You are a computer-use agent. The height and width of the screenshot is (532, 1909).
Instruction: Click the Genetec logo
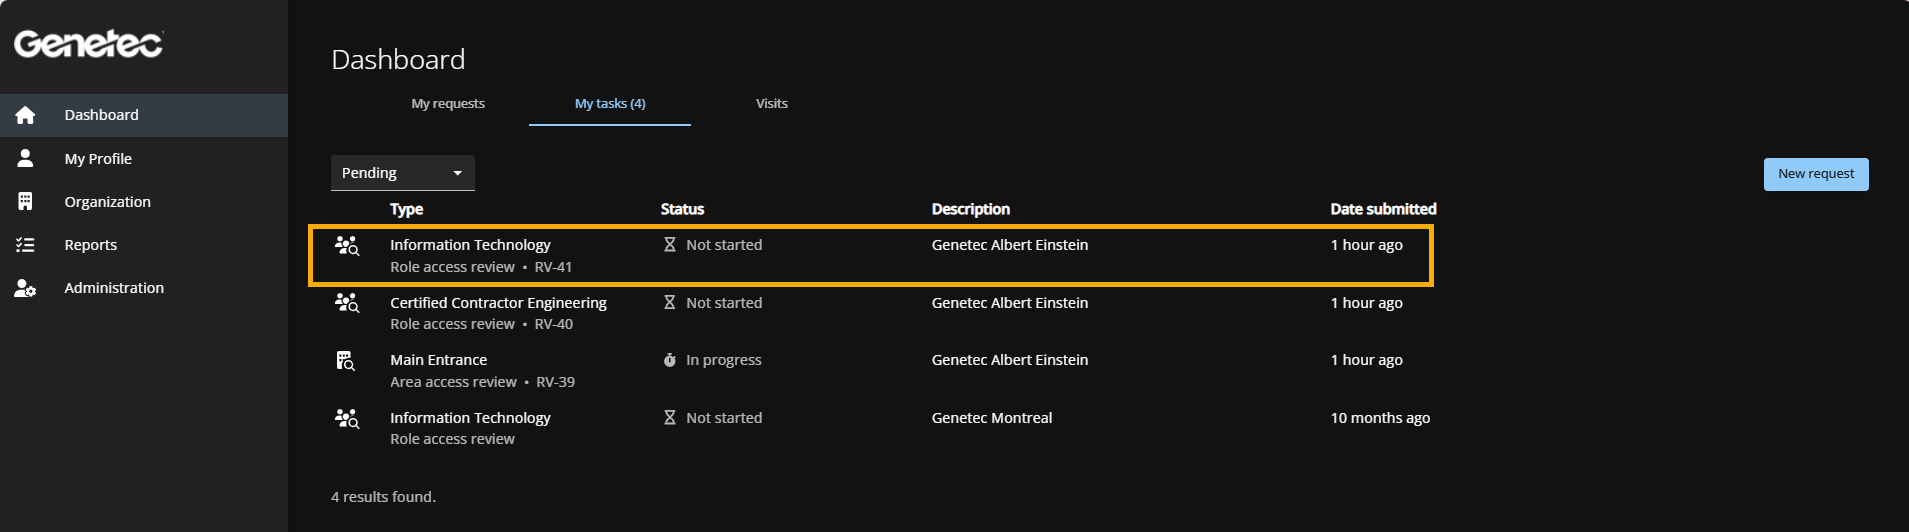(x=88, y=44)
